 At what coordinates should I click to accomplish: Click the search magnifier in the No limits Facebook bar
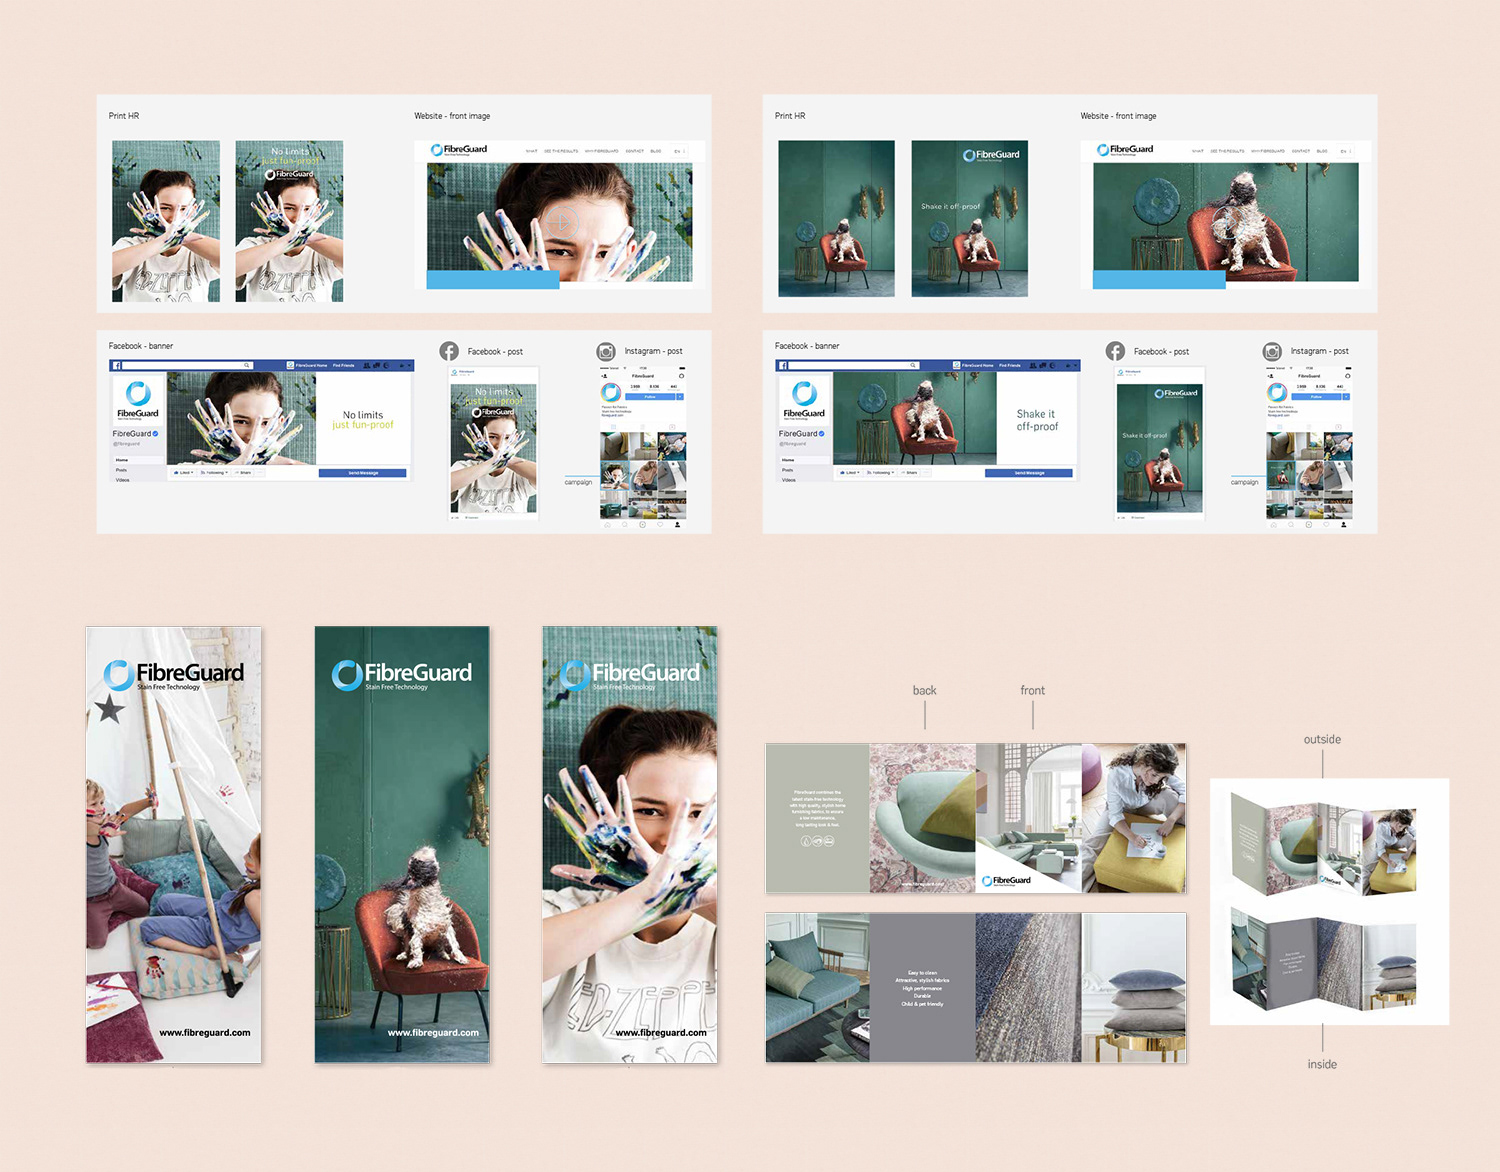pos(246,365)
